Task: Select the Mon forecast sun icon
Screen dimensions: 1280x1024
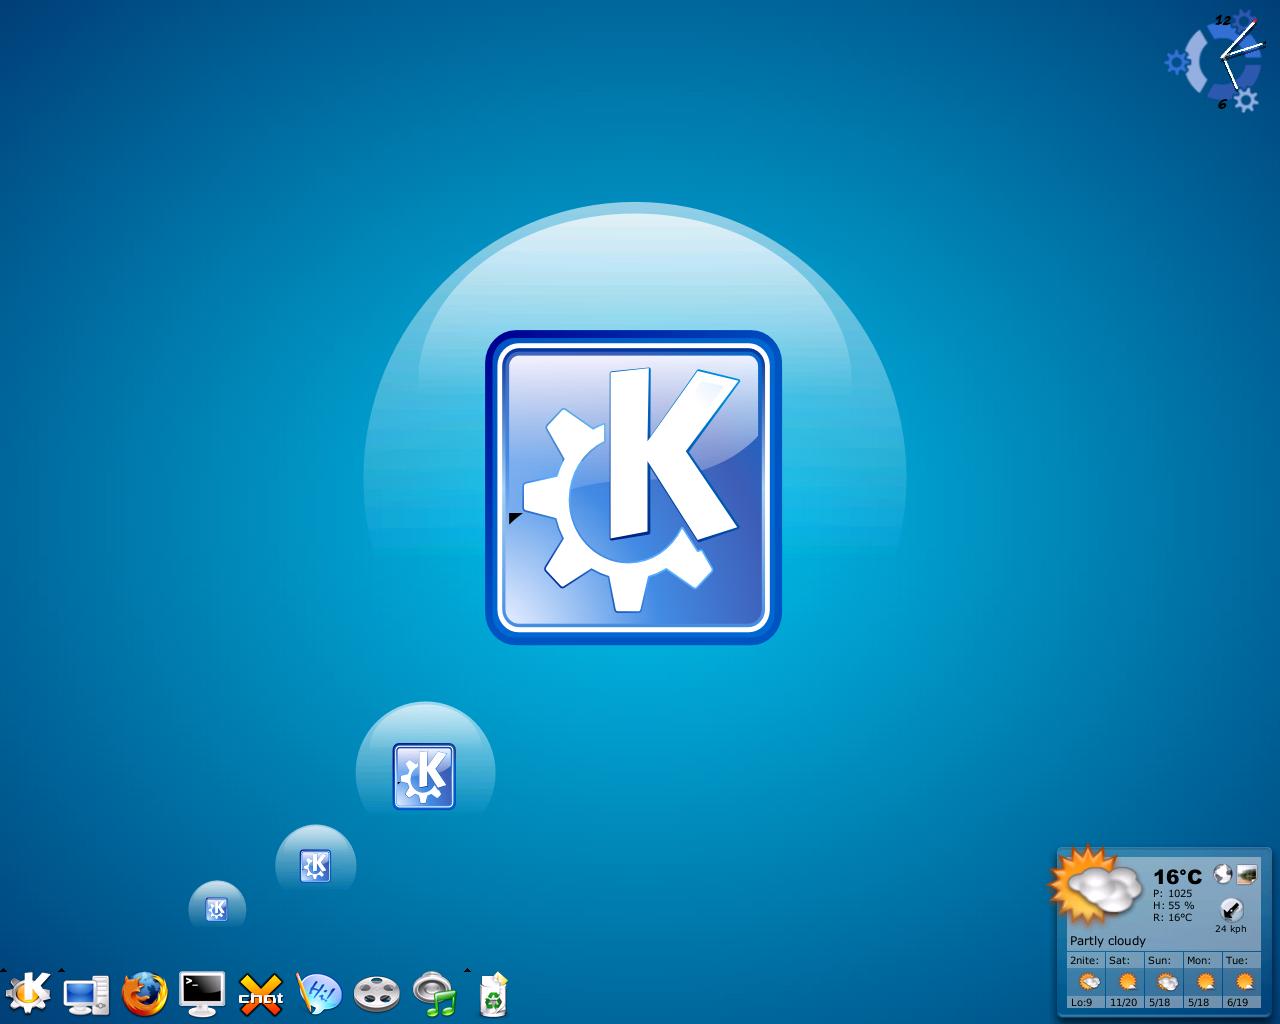Action: [x=1204, y=982]
